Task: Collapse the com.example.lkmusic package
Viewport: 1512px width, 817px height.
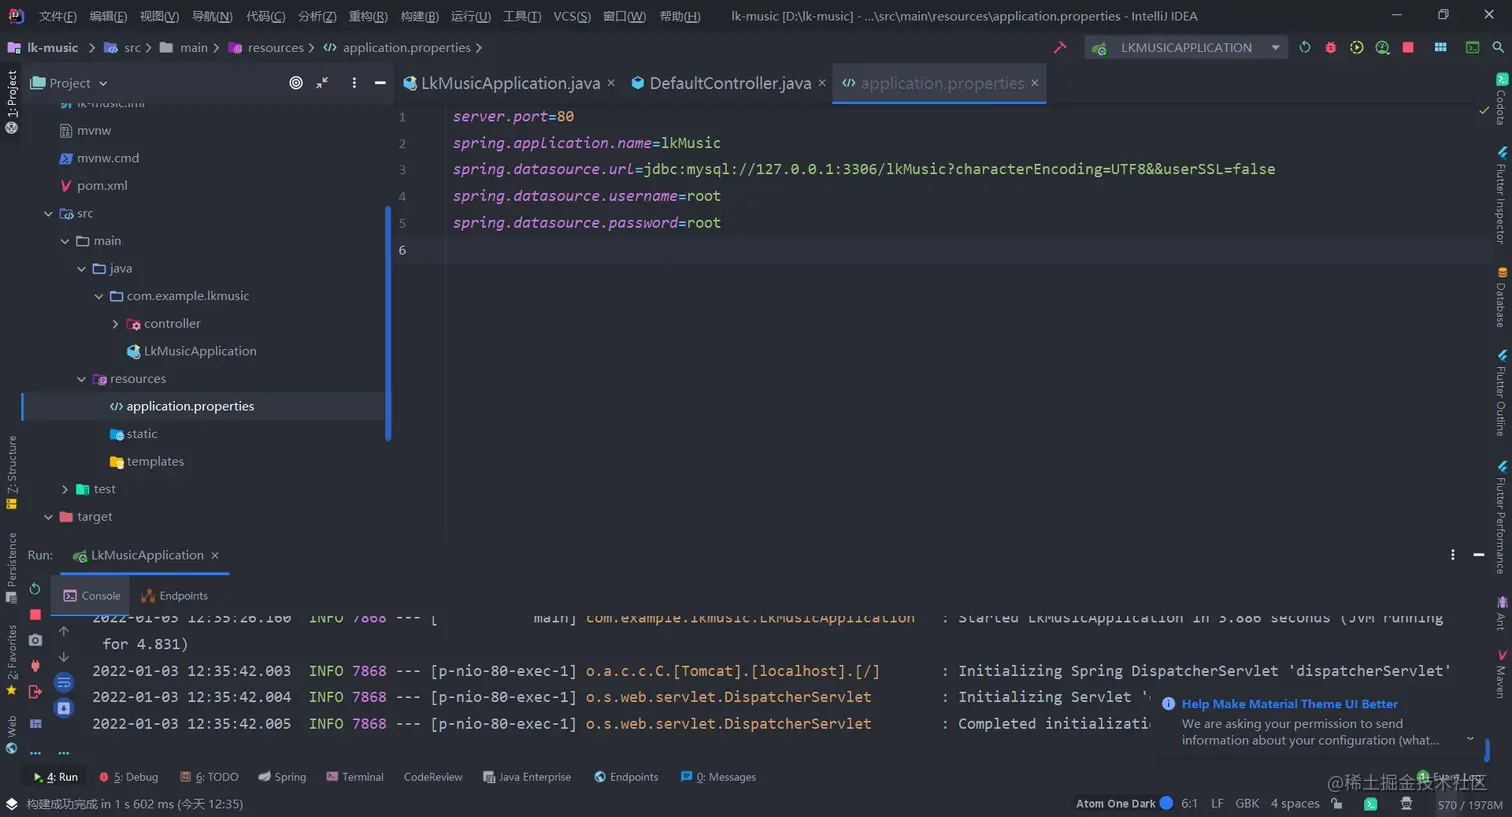Action: pyautogui.click(x=99, y=296)
